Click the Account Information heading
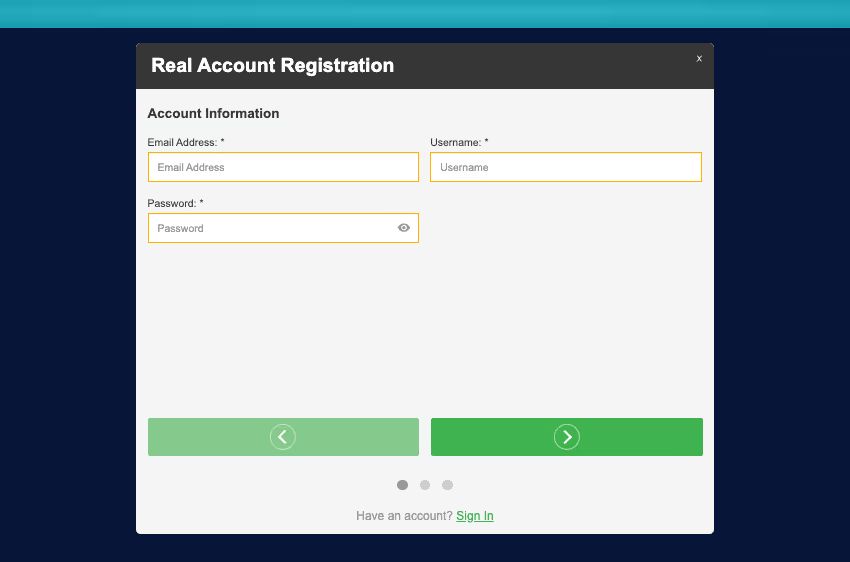This screenshot has width=850, height=562. click(x=214, y=113)
